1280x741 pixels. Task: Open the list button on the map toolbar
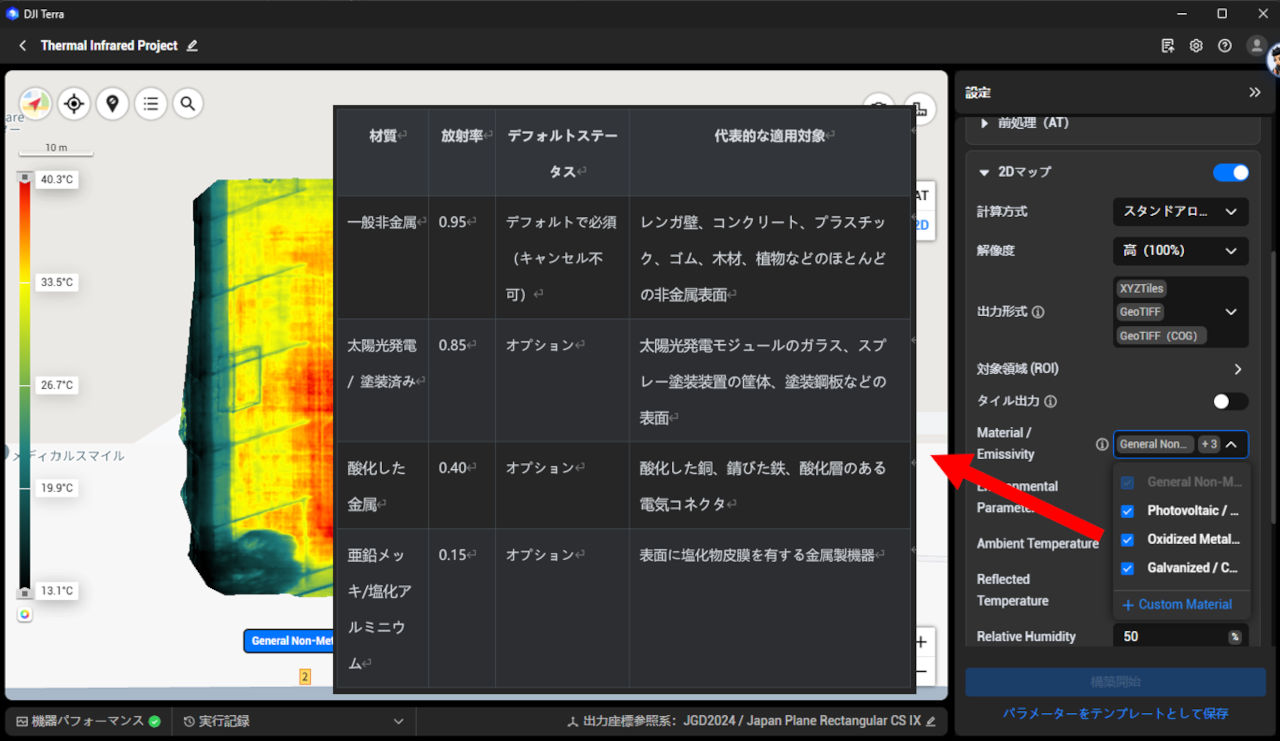point(150,103)
